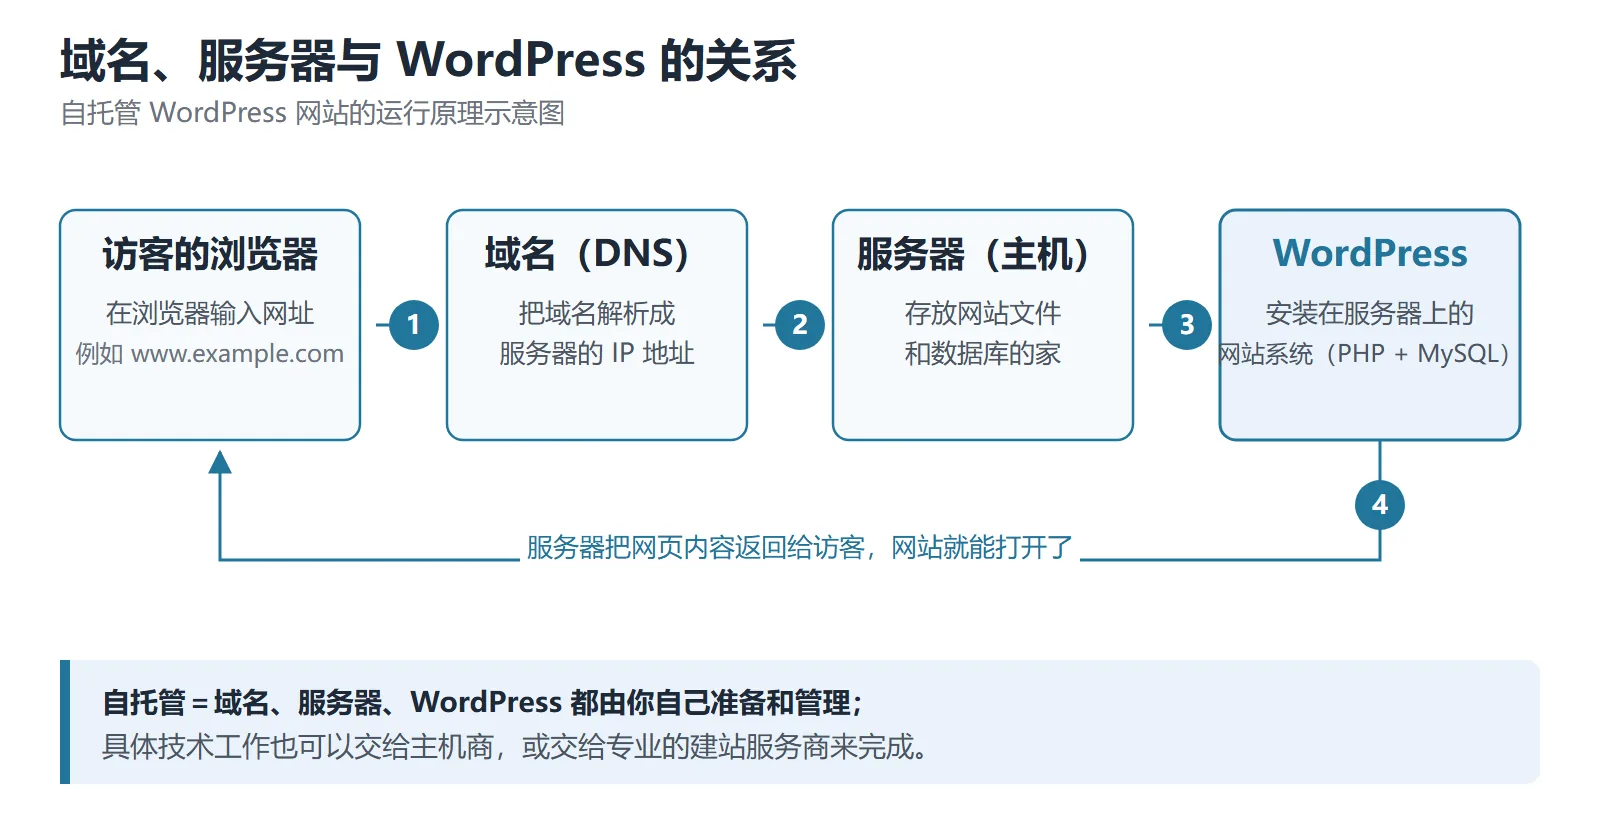Viewport: 1600px width, 840px height.
Task: Click the text 在浏览器输入网址
Action: point(210,313)
